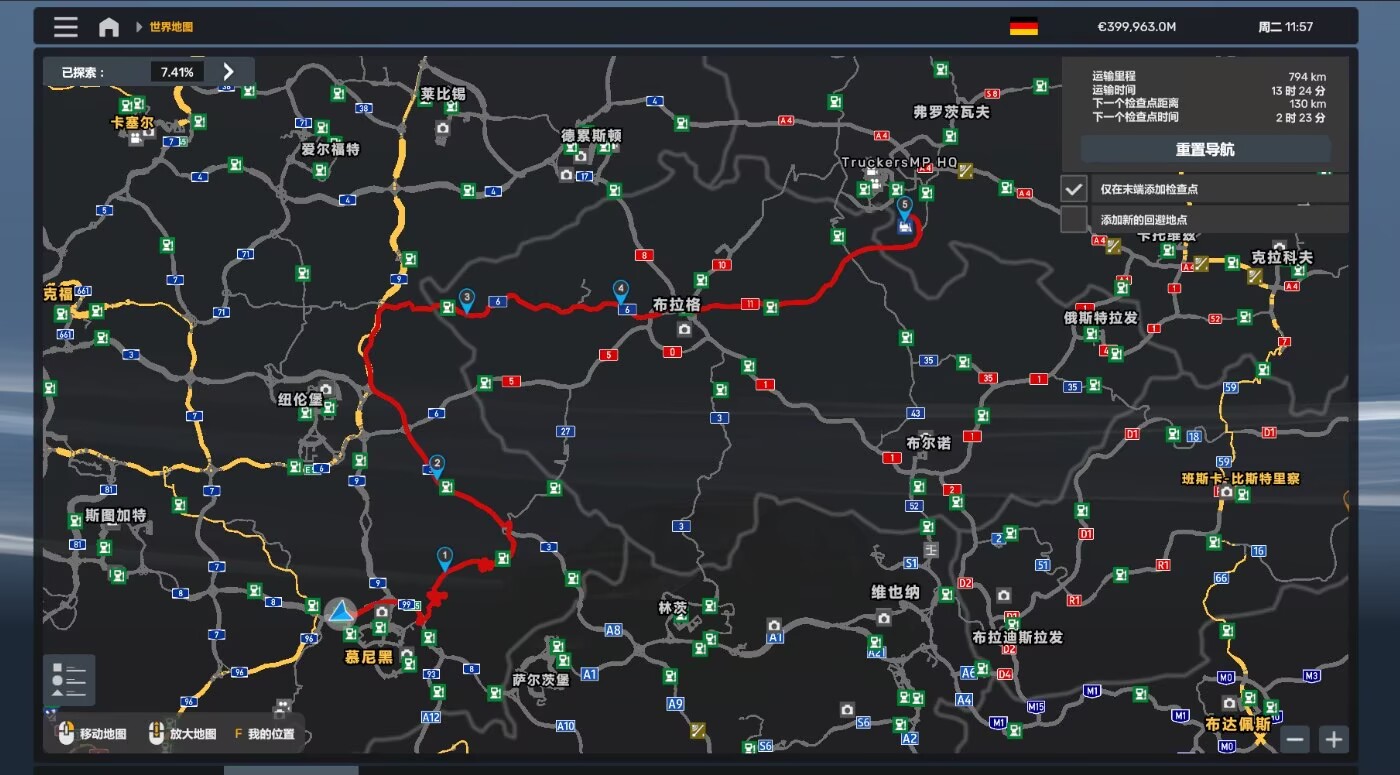Click the red road shield 10
The image size is (1400, 775).
pos(722,265)
